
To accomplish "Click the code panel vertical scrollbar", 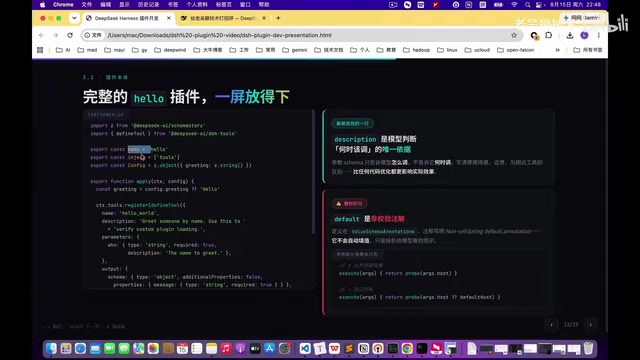I will pyautogui.click(x=313, y=171).
